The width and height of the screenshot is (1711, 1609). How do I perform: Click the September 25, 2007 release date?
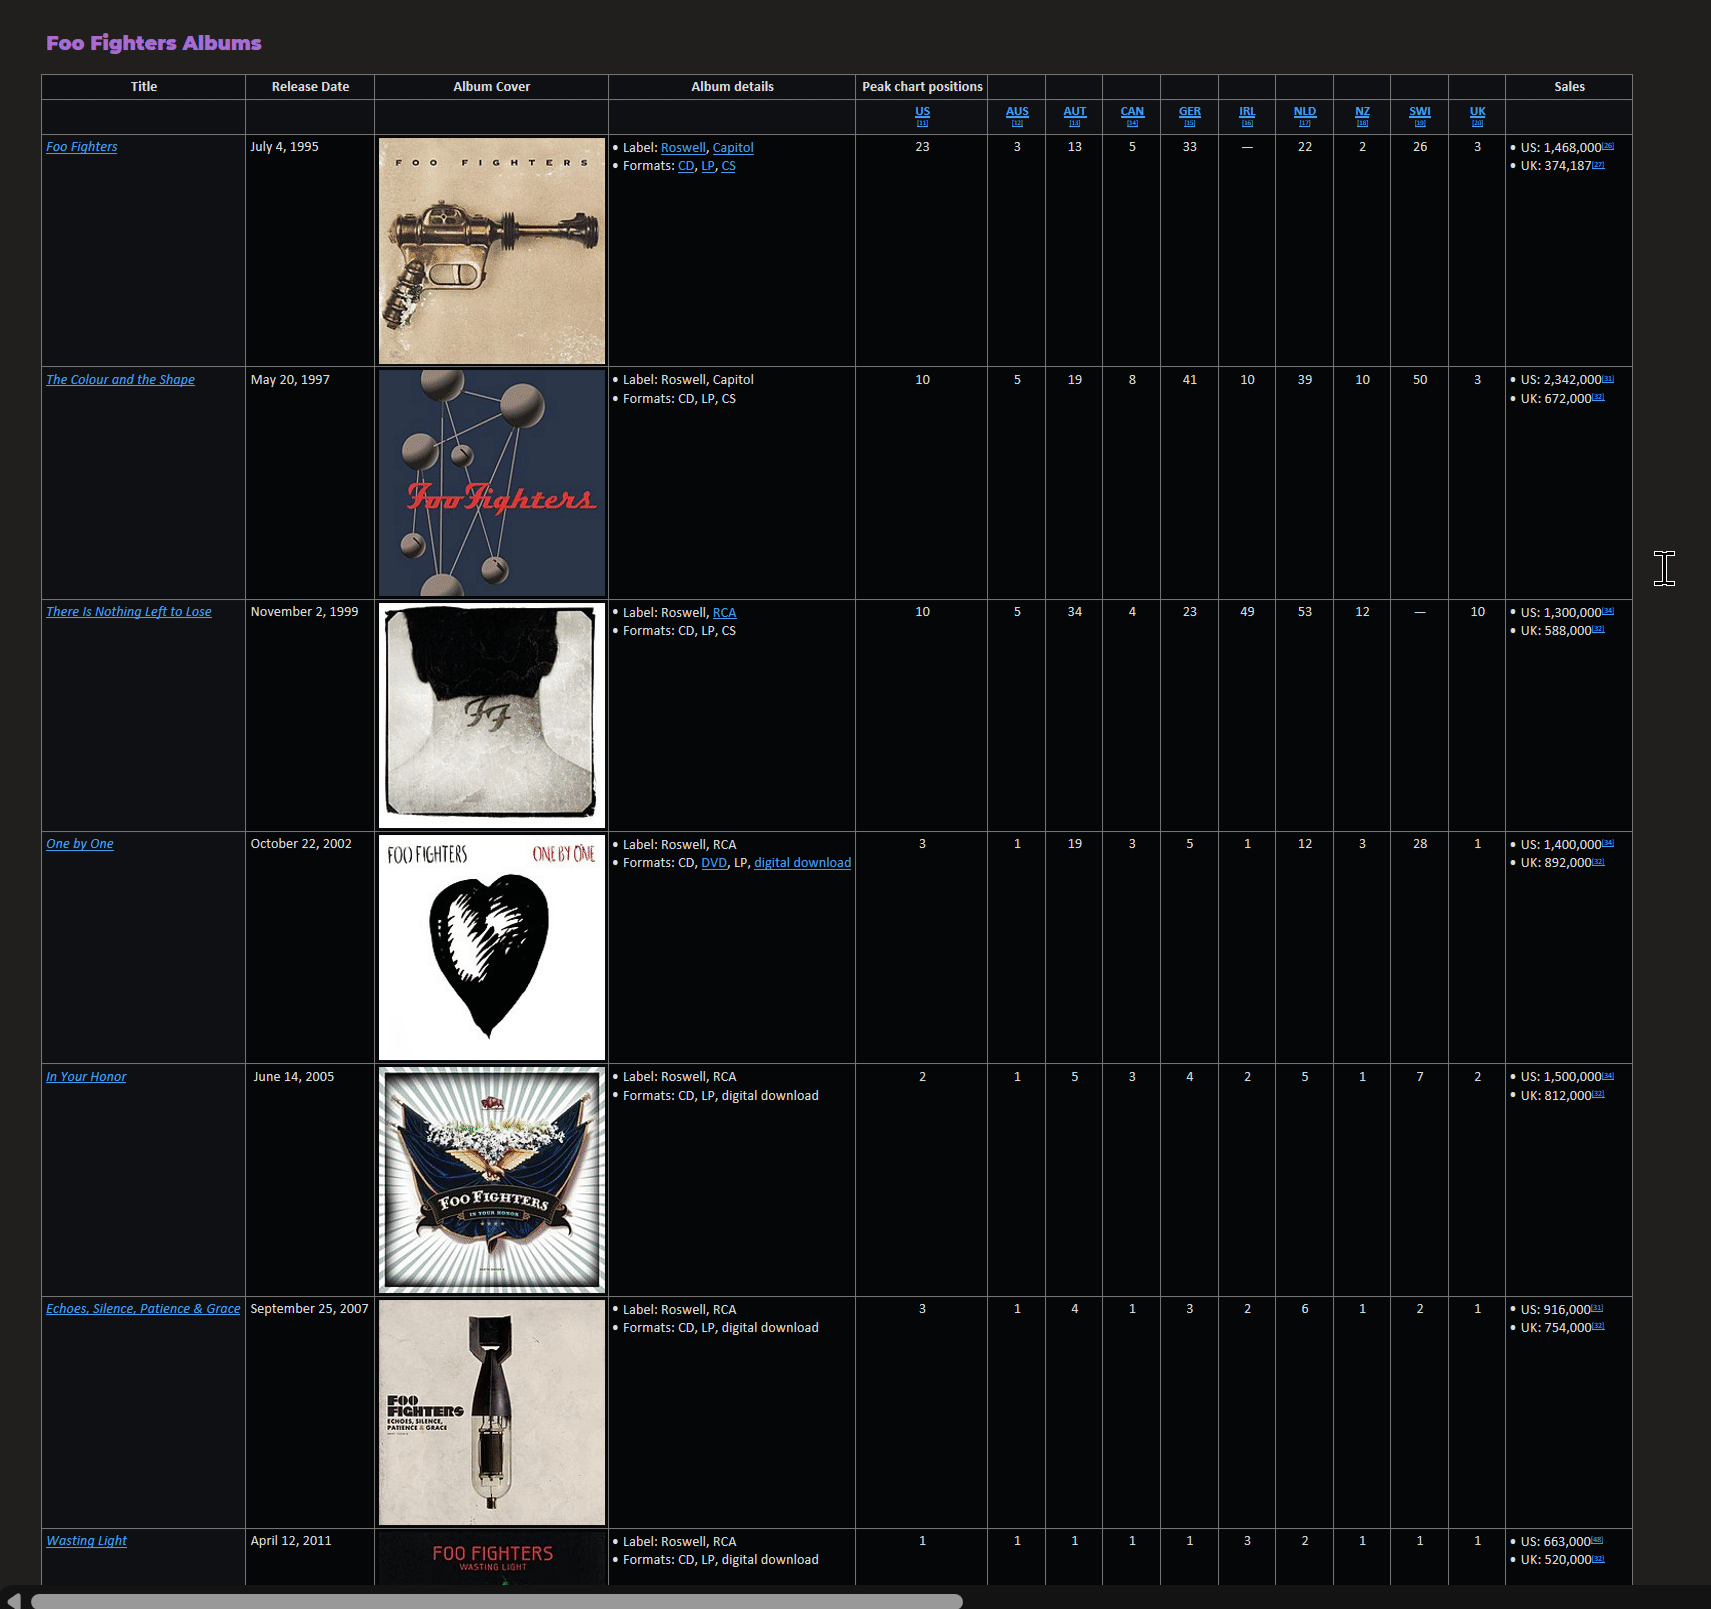pyautogui.click(x=309, y=1309)
